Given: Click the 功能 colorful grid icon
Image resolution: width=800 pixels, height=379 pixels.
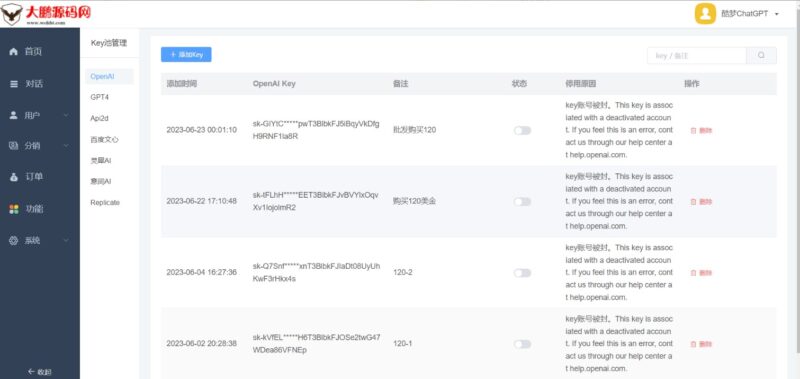Looking at the screenshot, I should click(14, 209).
